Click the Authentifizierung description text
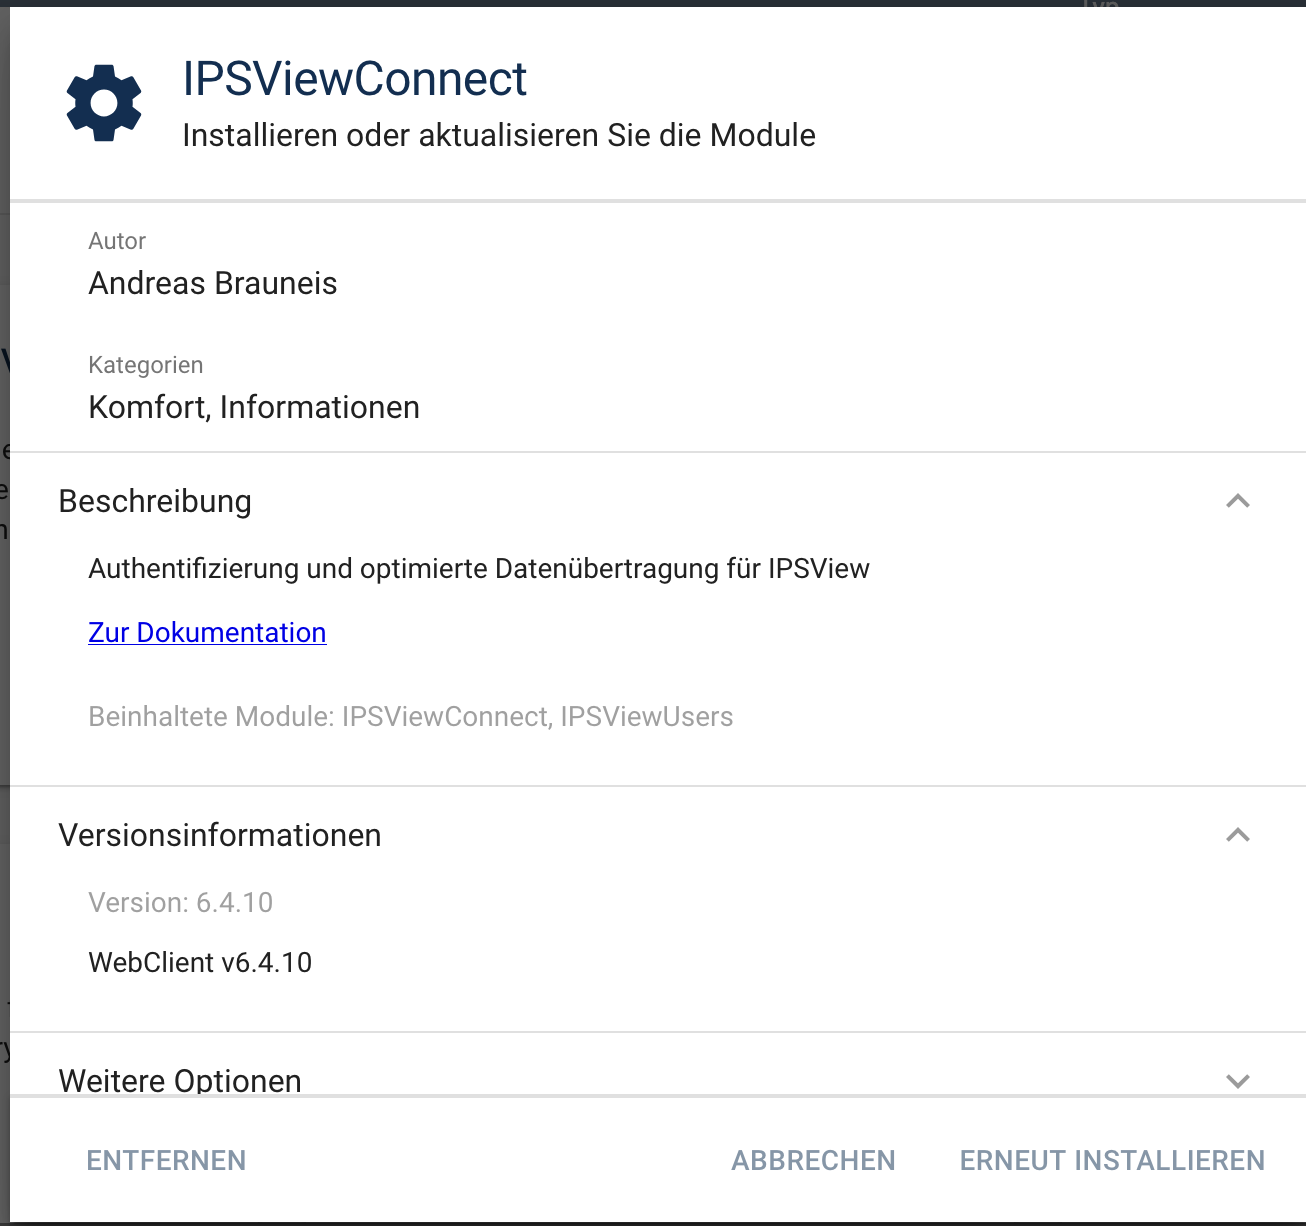Image resolution: width=1306 pixels, height=1226 pixels. (x=479, y=569)
